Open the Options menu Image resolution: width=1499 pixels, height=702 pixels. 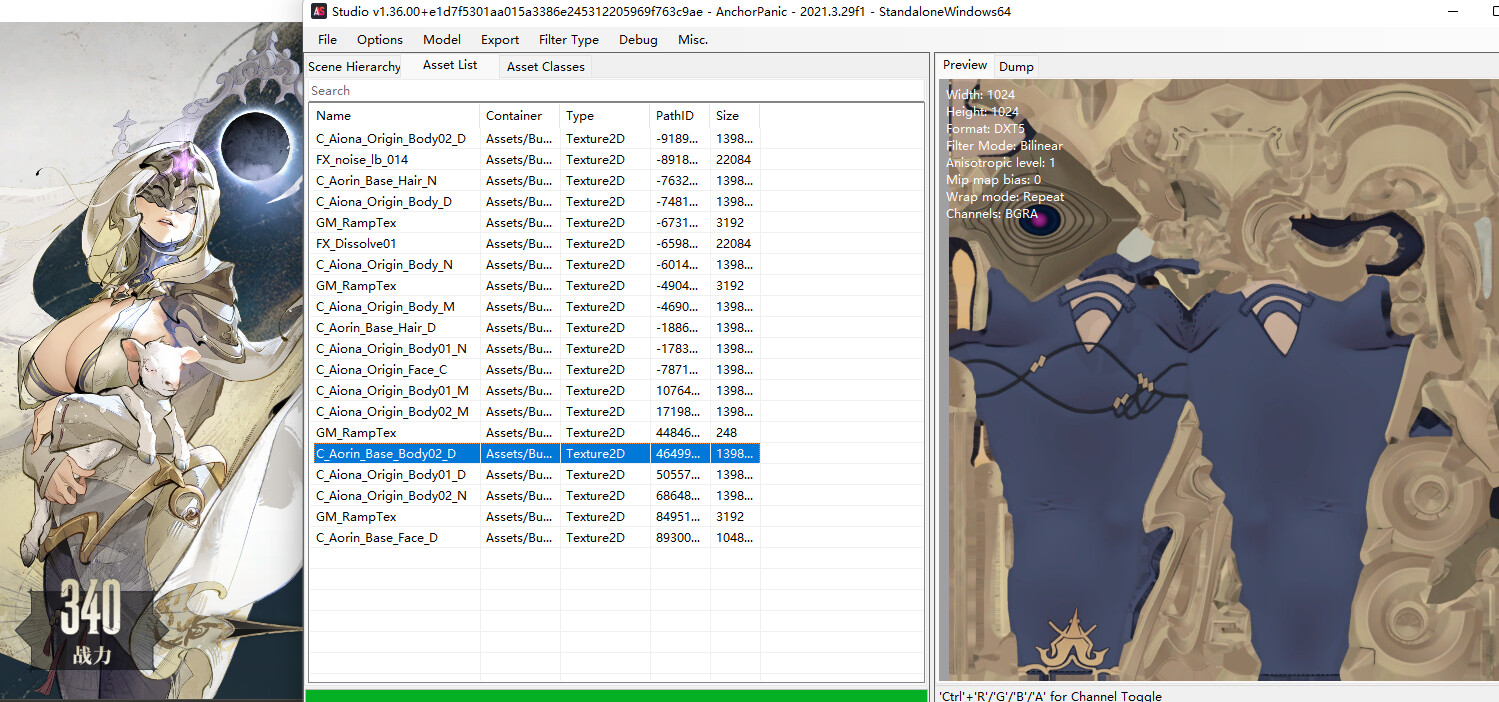tap(380, 40)
